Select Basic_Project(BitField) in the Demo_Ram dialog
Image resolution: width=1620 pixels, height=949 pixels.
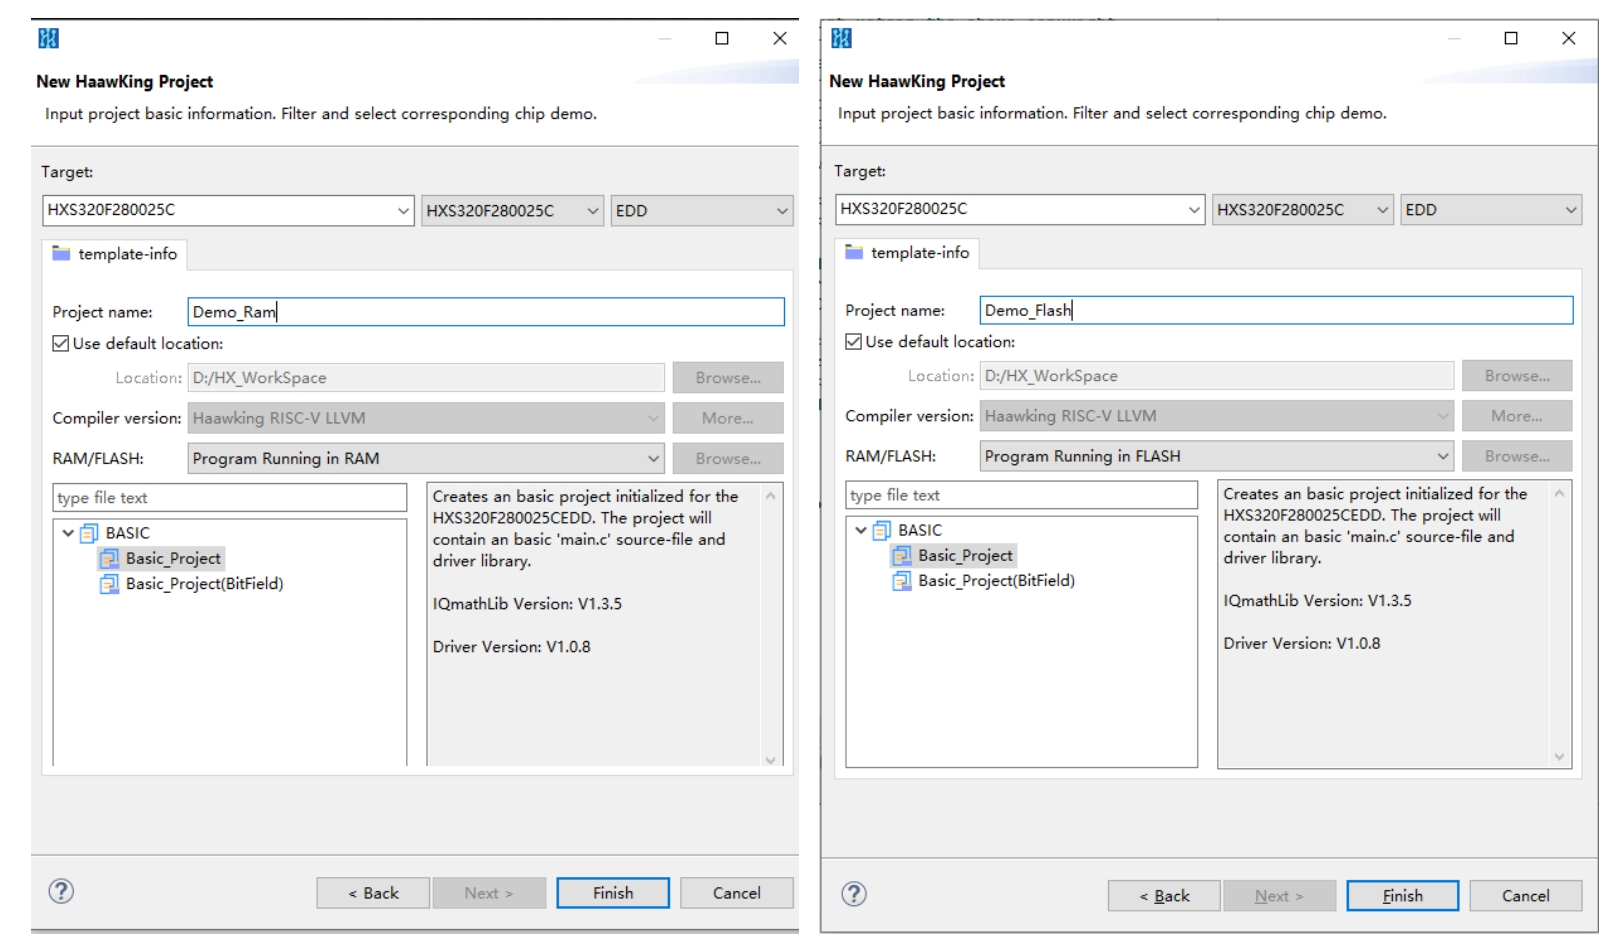(204, 584)
